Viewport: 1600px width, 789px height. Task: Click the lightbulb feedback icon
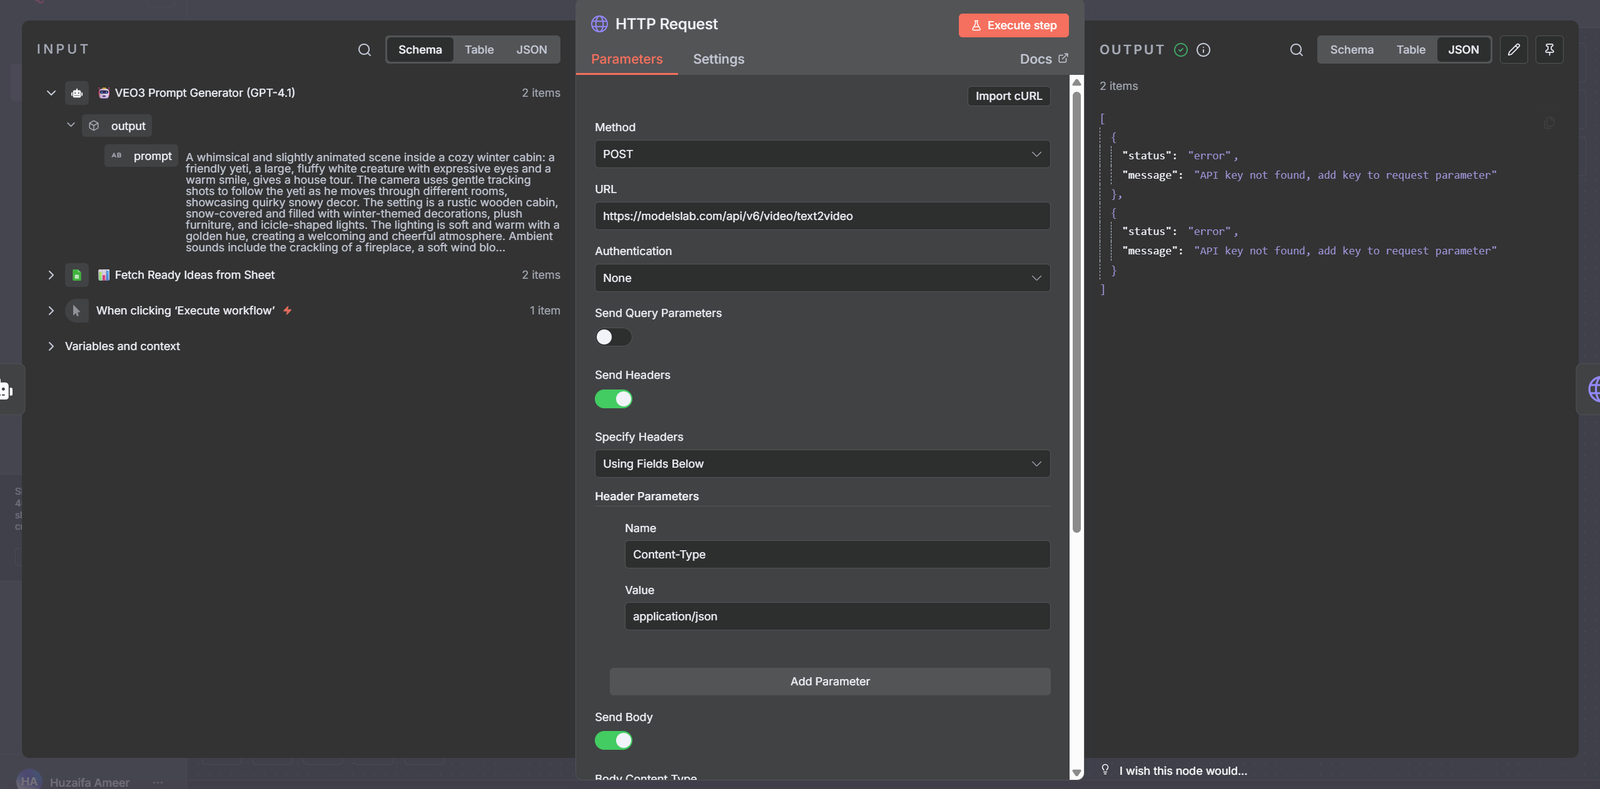coord(1105,770)
